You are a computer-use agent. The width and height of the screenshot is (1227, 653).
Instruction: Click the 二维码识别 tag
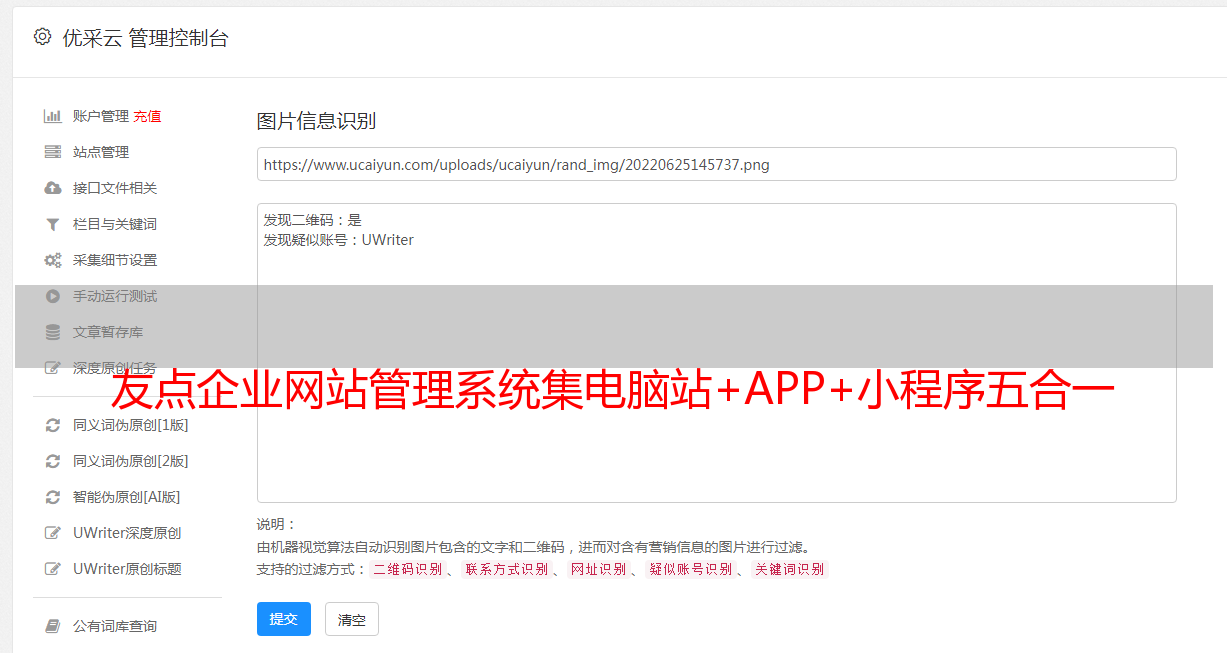pos(408,569)
